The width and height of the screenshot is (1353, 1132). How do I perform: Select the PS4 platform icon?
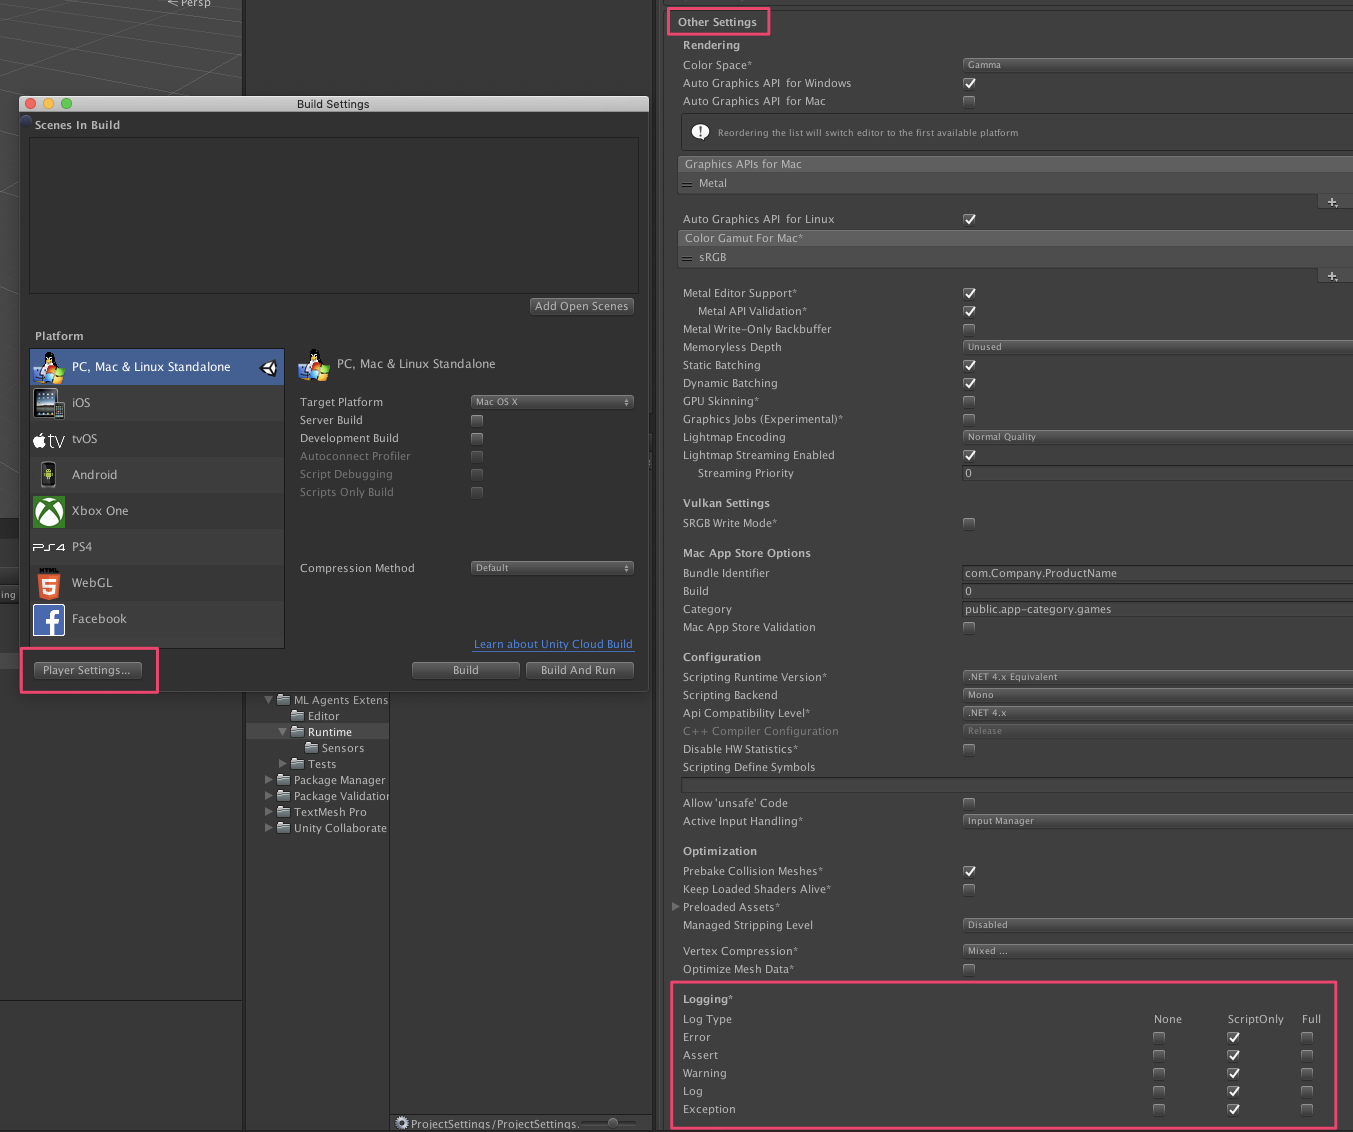pyautogui.click(x=48, y=547)
